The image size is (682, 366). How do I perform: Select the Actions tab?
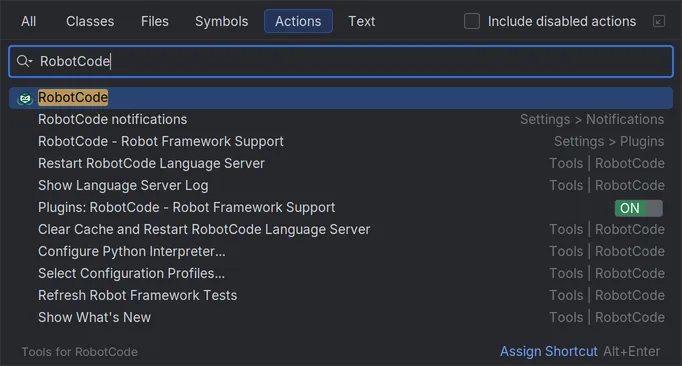click(298, 21)
